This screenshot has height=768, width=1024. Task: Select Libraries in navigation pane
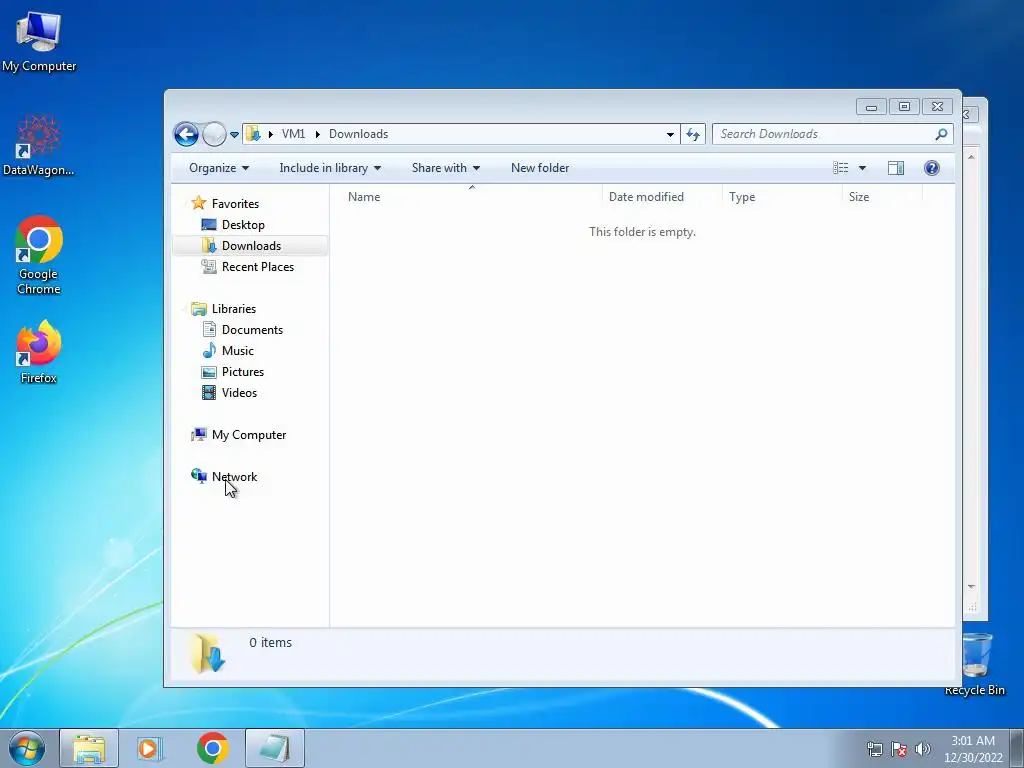[x=234, y=309]
